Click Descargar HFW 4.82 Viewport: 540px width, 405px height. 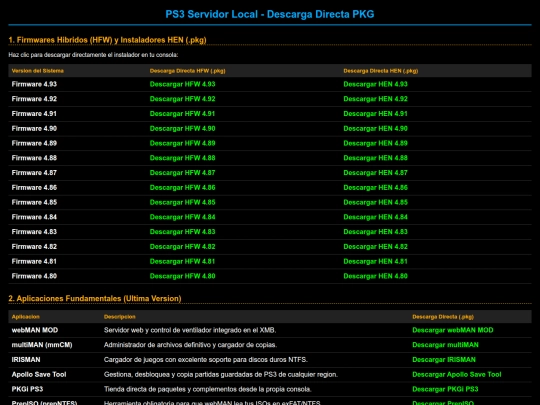(x=183, y=247)
